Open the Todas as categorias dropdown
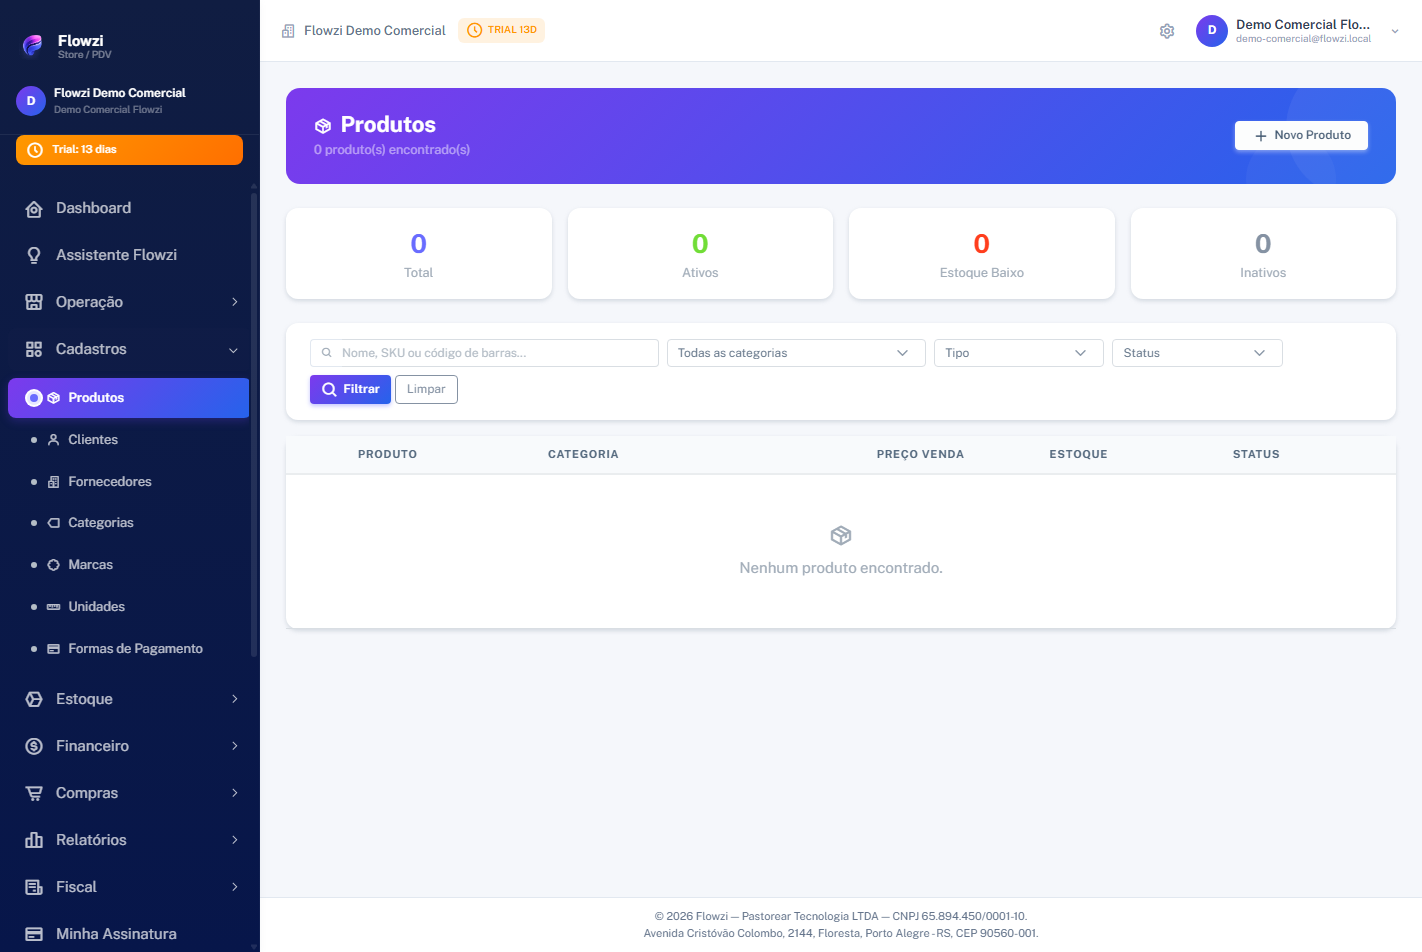The height and width of the screenshot is (952, 1422). point(796,353)
